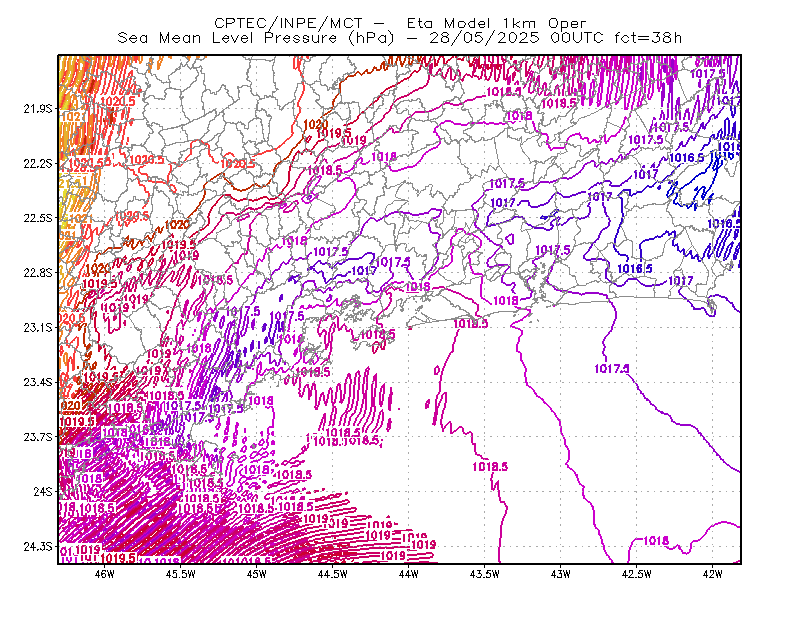The height and width of the screenshot is (618, 800).
Task: Click the 42W longitude tick label
Action: pyautogui.click(x=712, y=574)
